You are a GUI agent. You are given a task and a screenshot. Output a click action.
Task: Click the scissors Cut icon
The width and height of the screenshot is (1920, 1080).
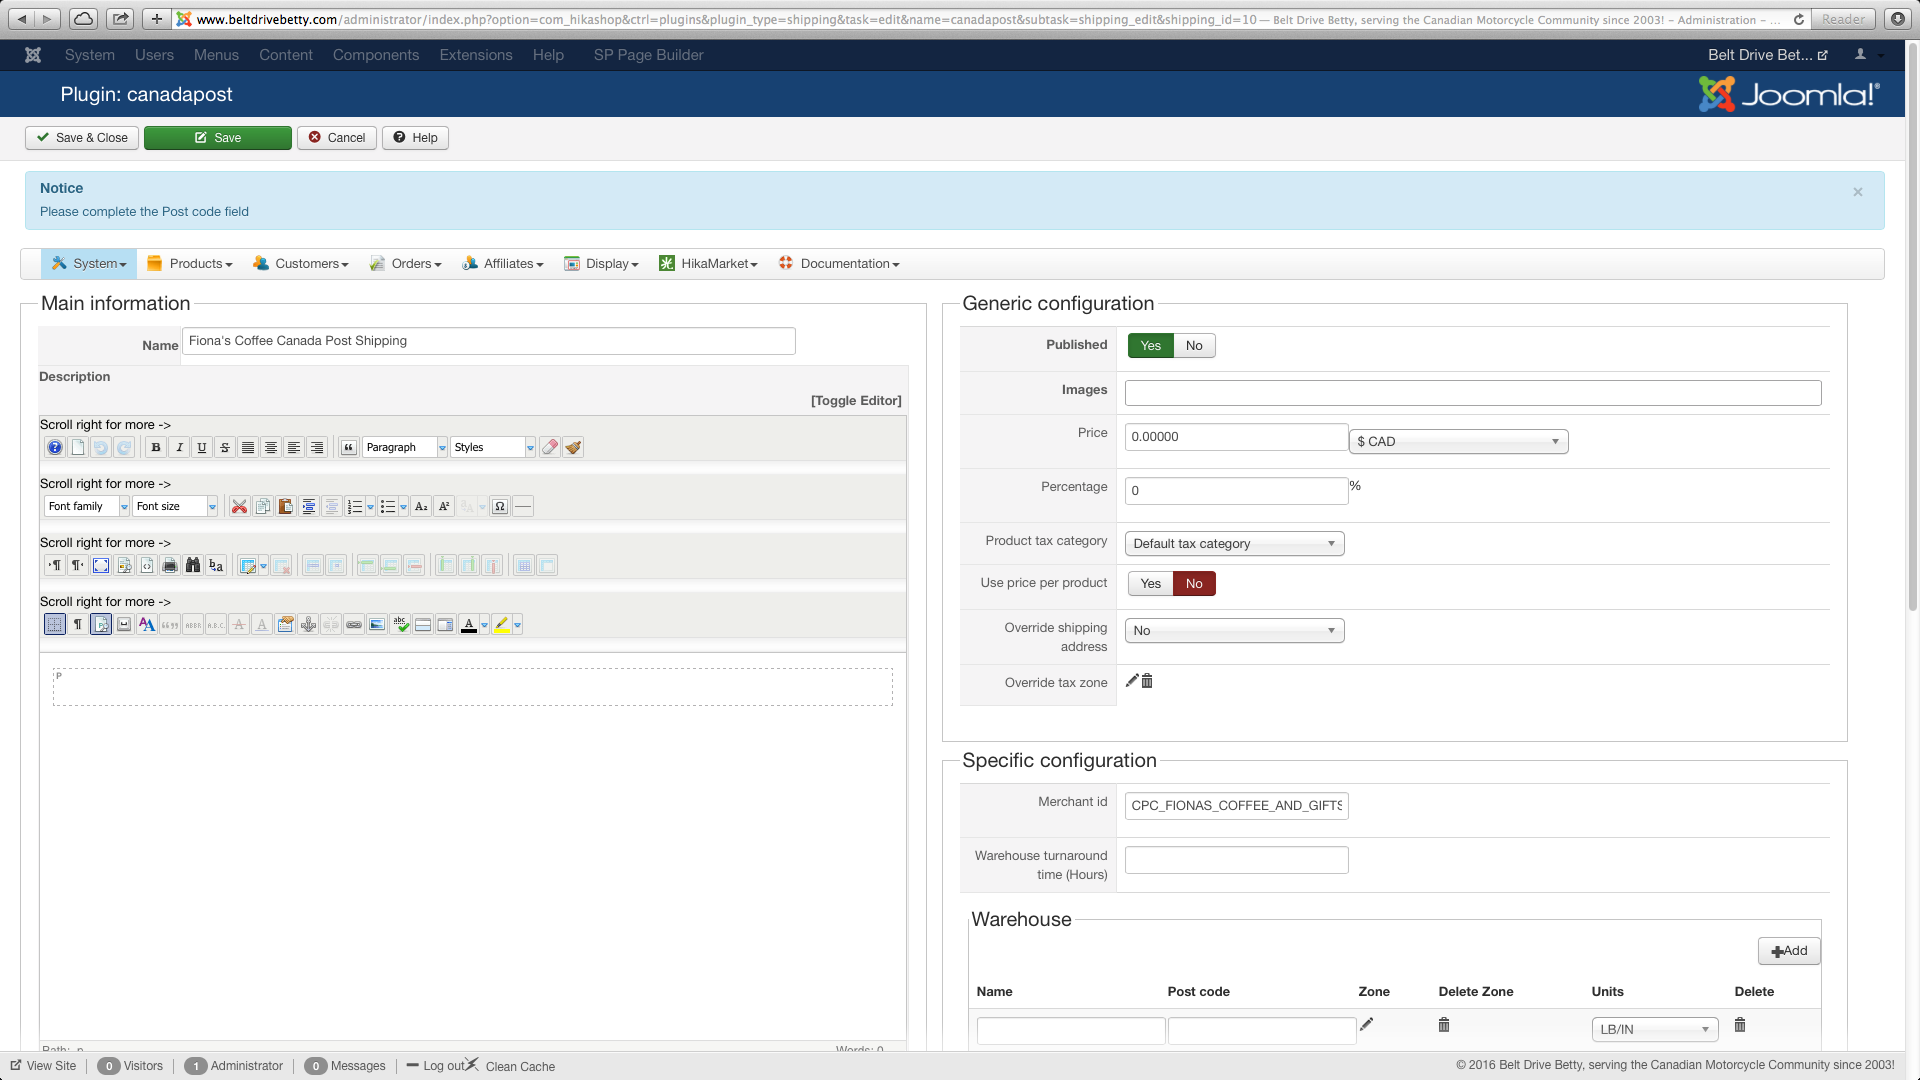point(239,506)
